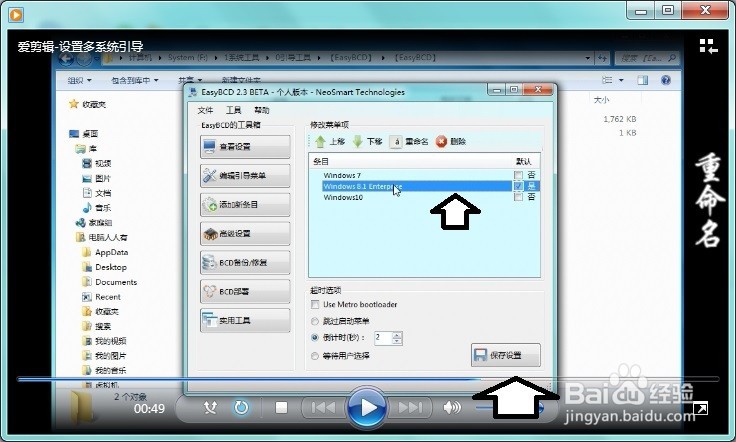Open the 文件 menu in EasyBCD
Viewport: 736px width, 442px height.
205,110
